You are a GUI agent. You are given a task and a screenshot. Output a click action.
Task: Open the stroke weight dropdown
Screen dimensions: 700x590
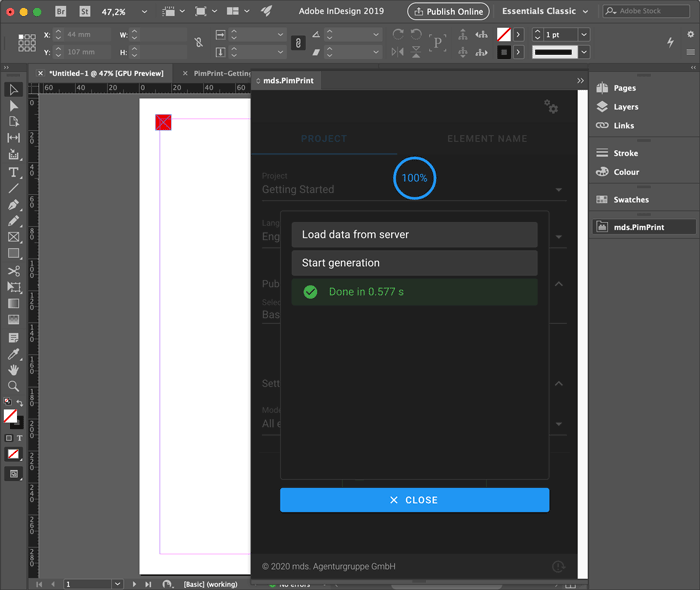[583, 34]
